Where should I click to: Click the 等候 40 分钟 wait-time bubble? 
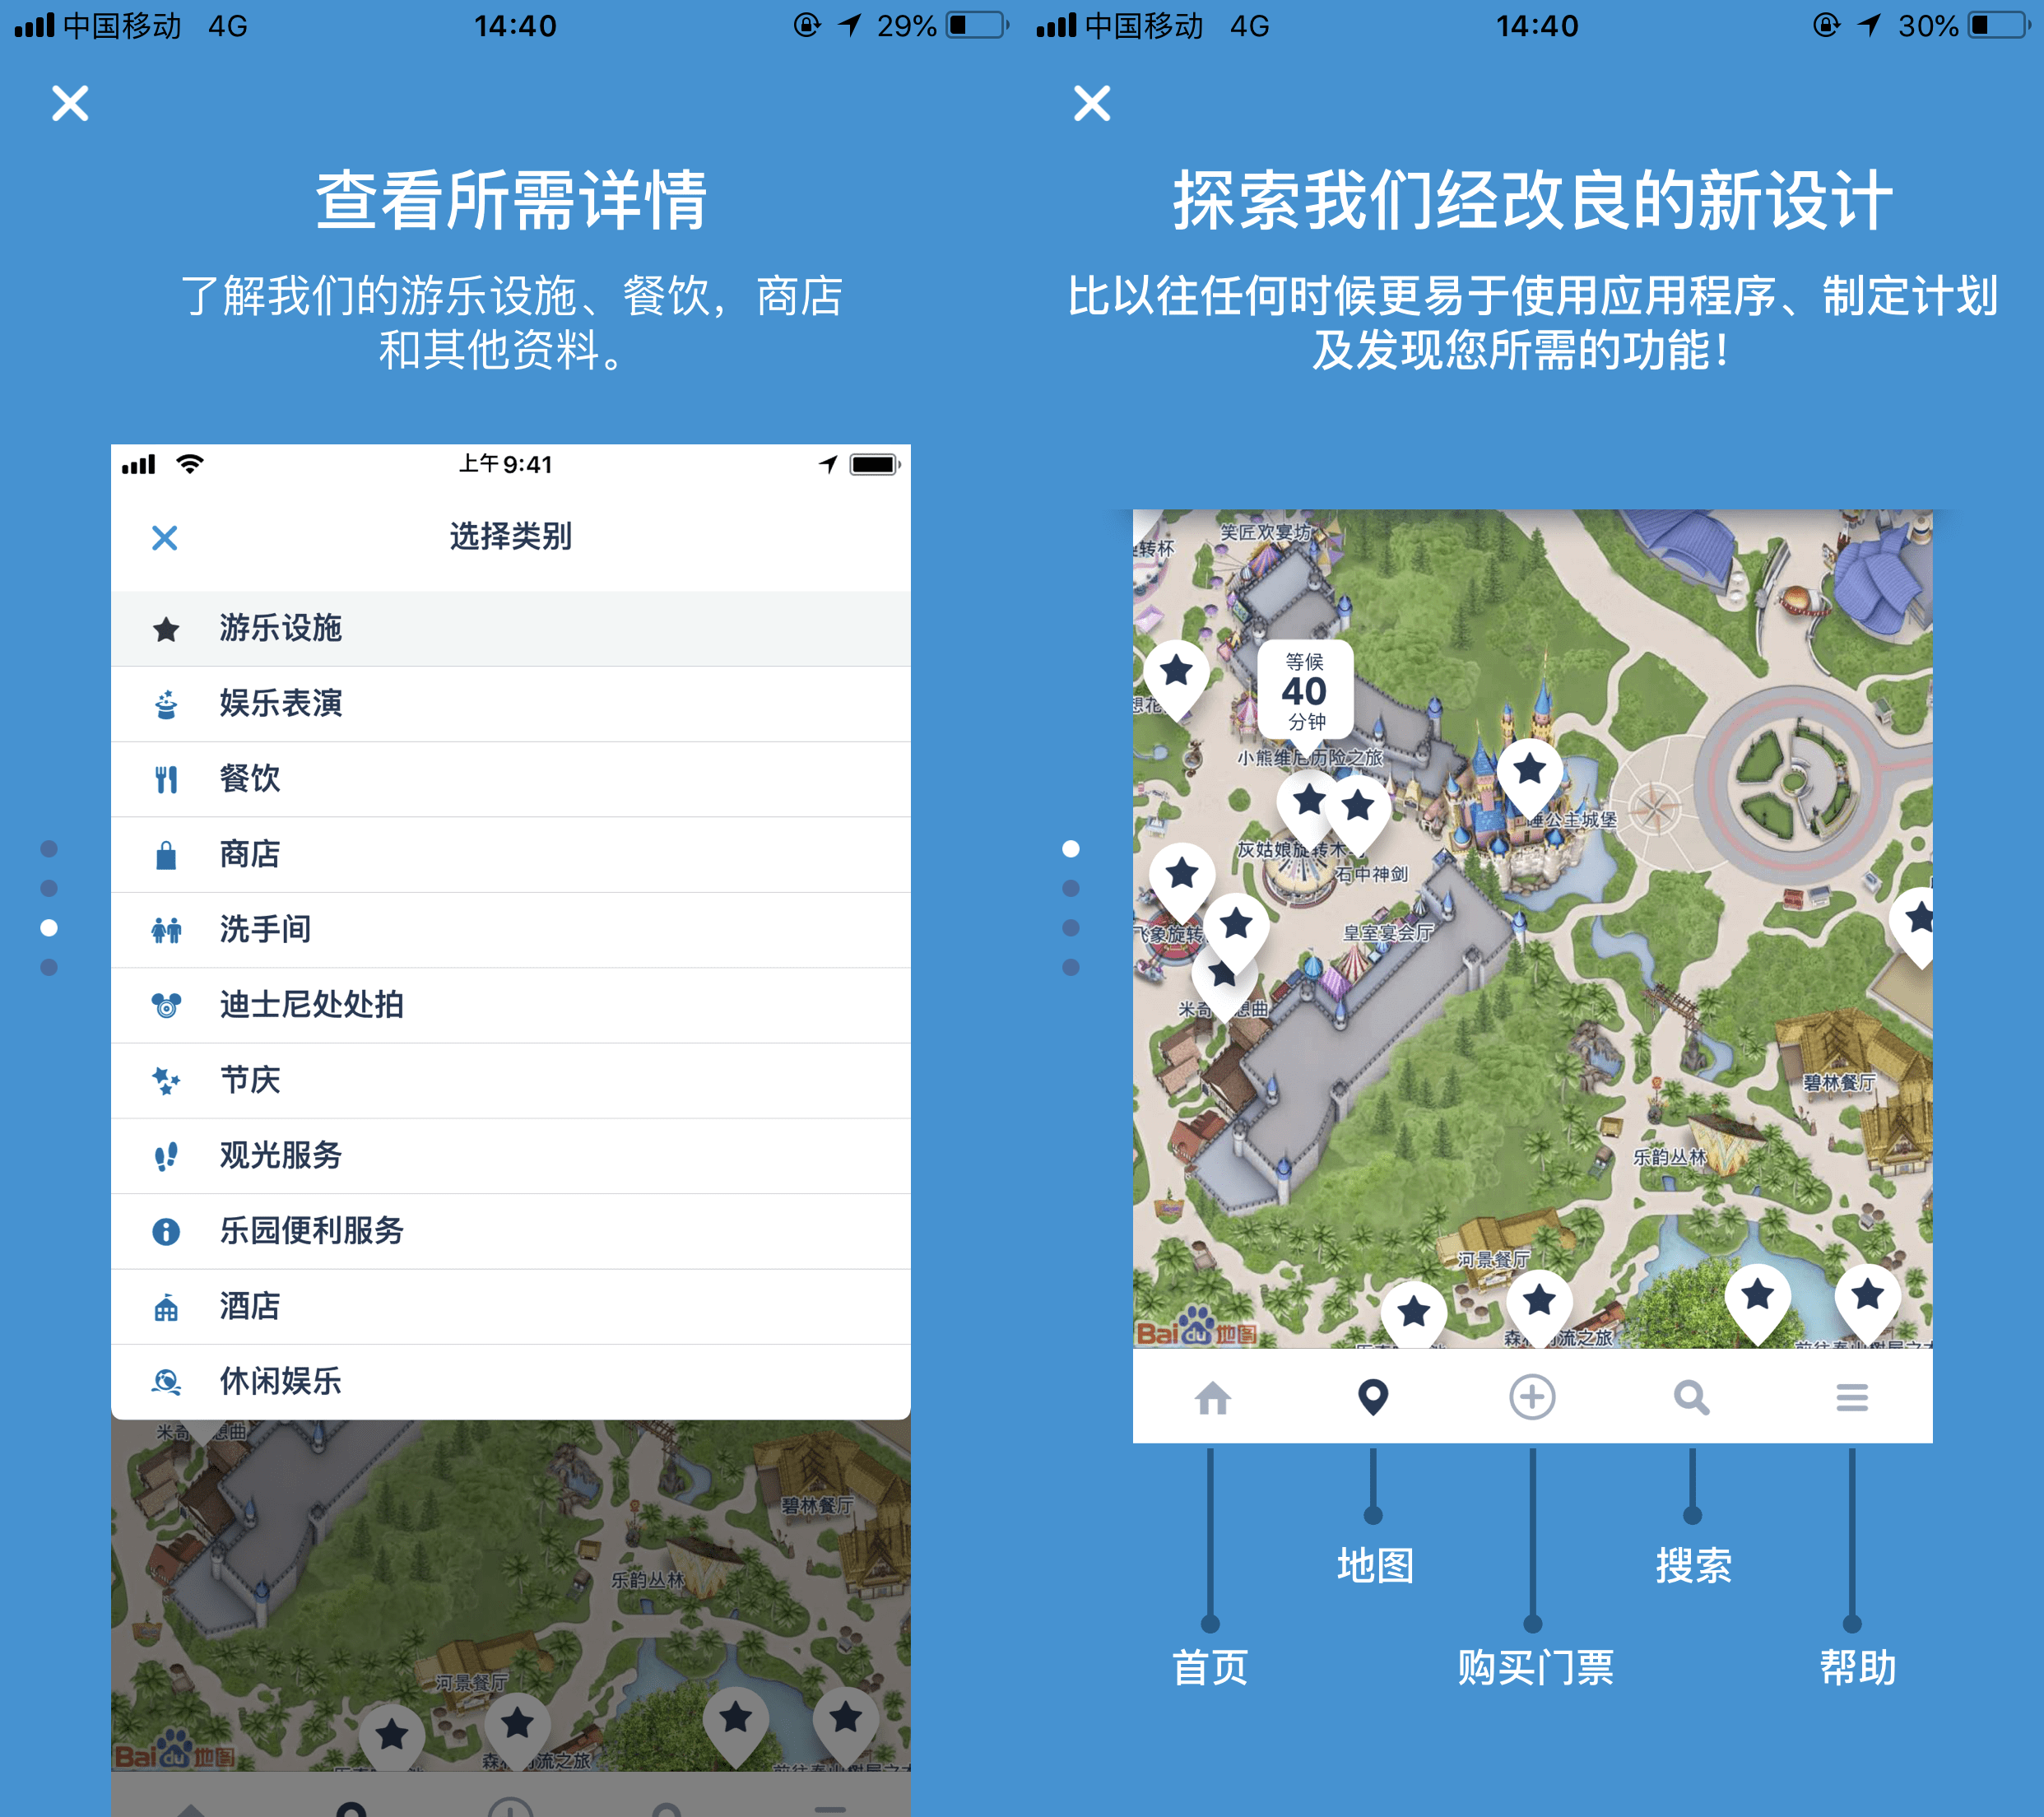point(1304,691)
